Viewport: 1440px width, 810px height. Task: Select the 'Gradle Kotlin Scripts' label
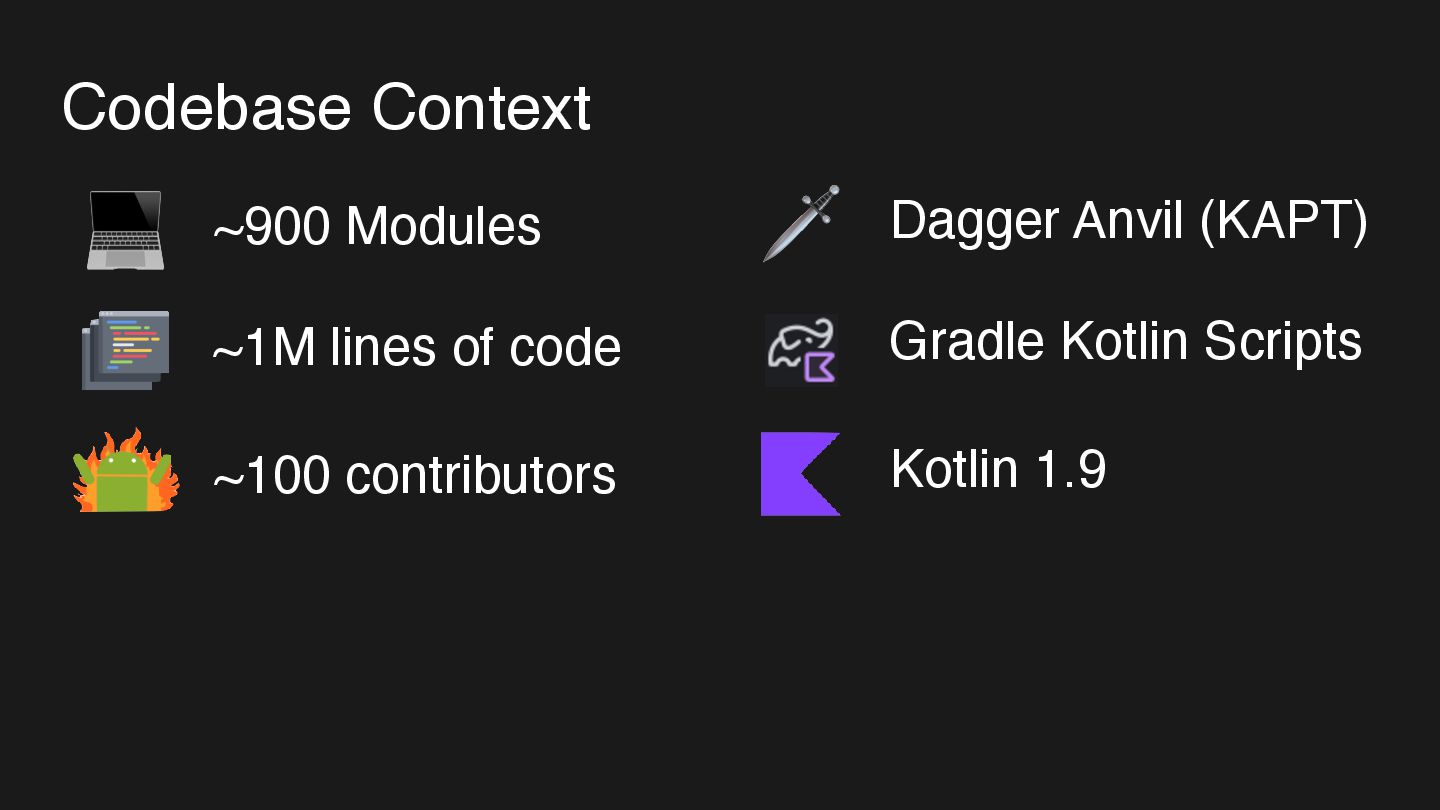(x=1125, y=342)
